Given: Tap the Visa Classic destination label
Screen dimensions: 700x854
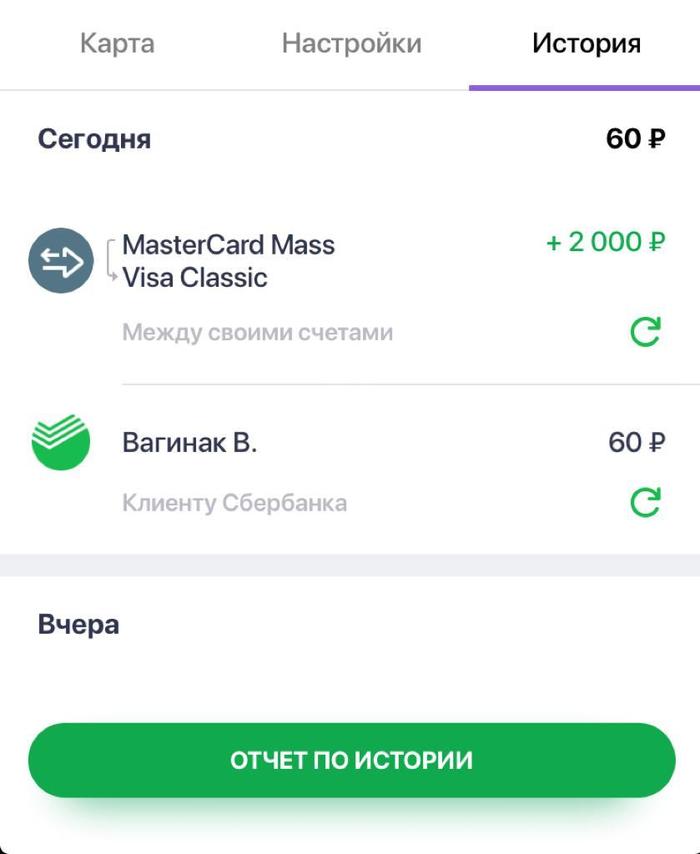Looking at the screenshot, I should coord(195,278).
